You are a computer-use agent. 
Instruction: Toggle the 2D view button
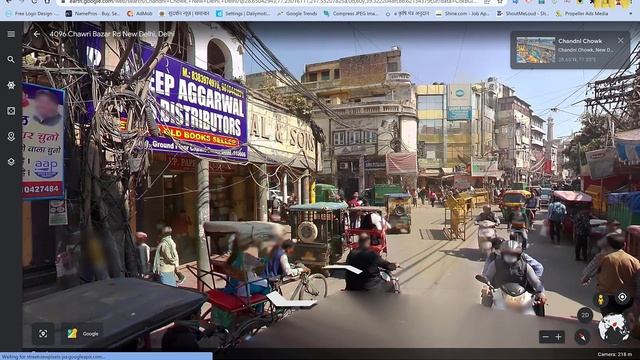(585, 315)
